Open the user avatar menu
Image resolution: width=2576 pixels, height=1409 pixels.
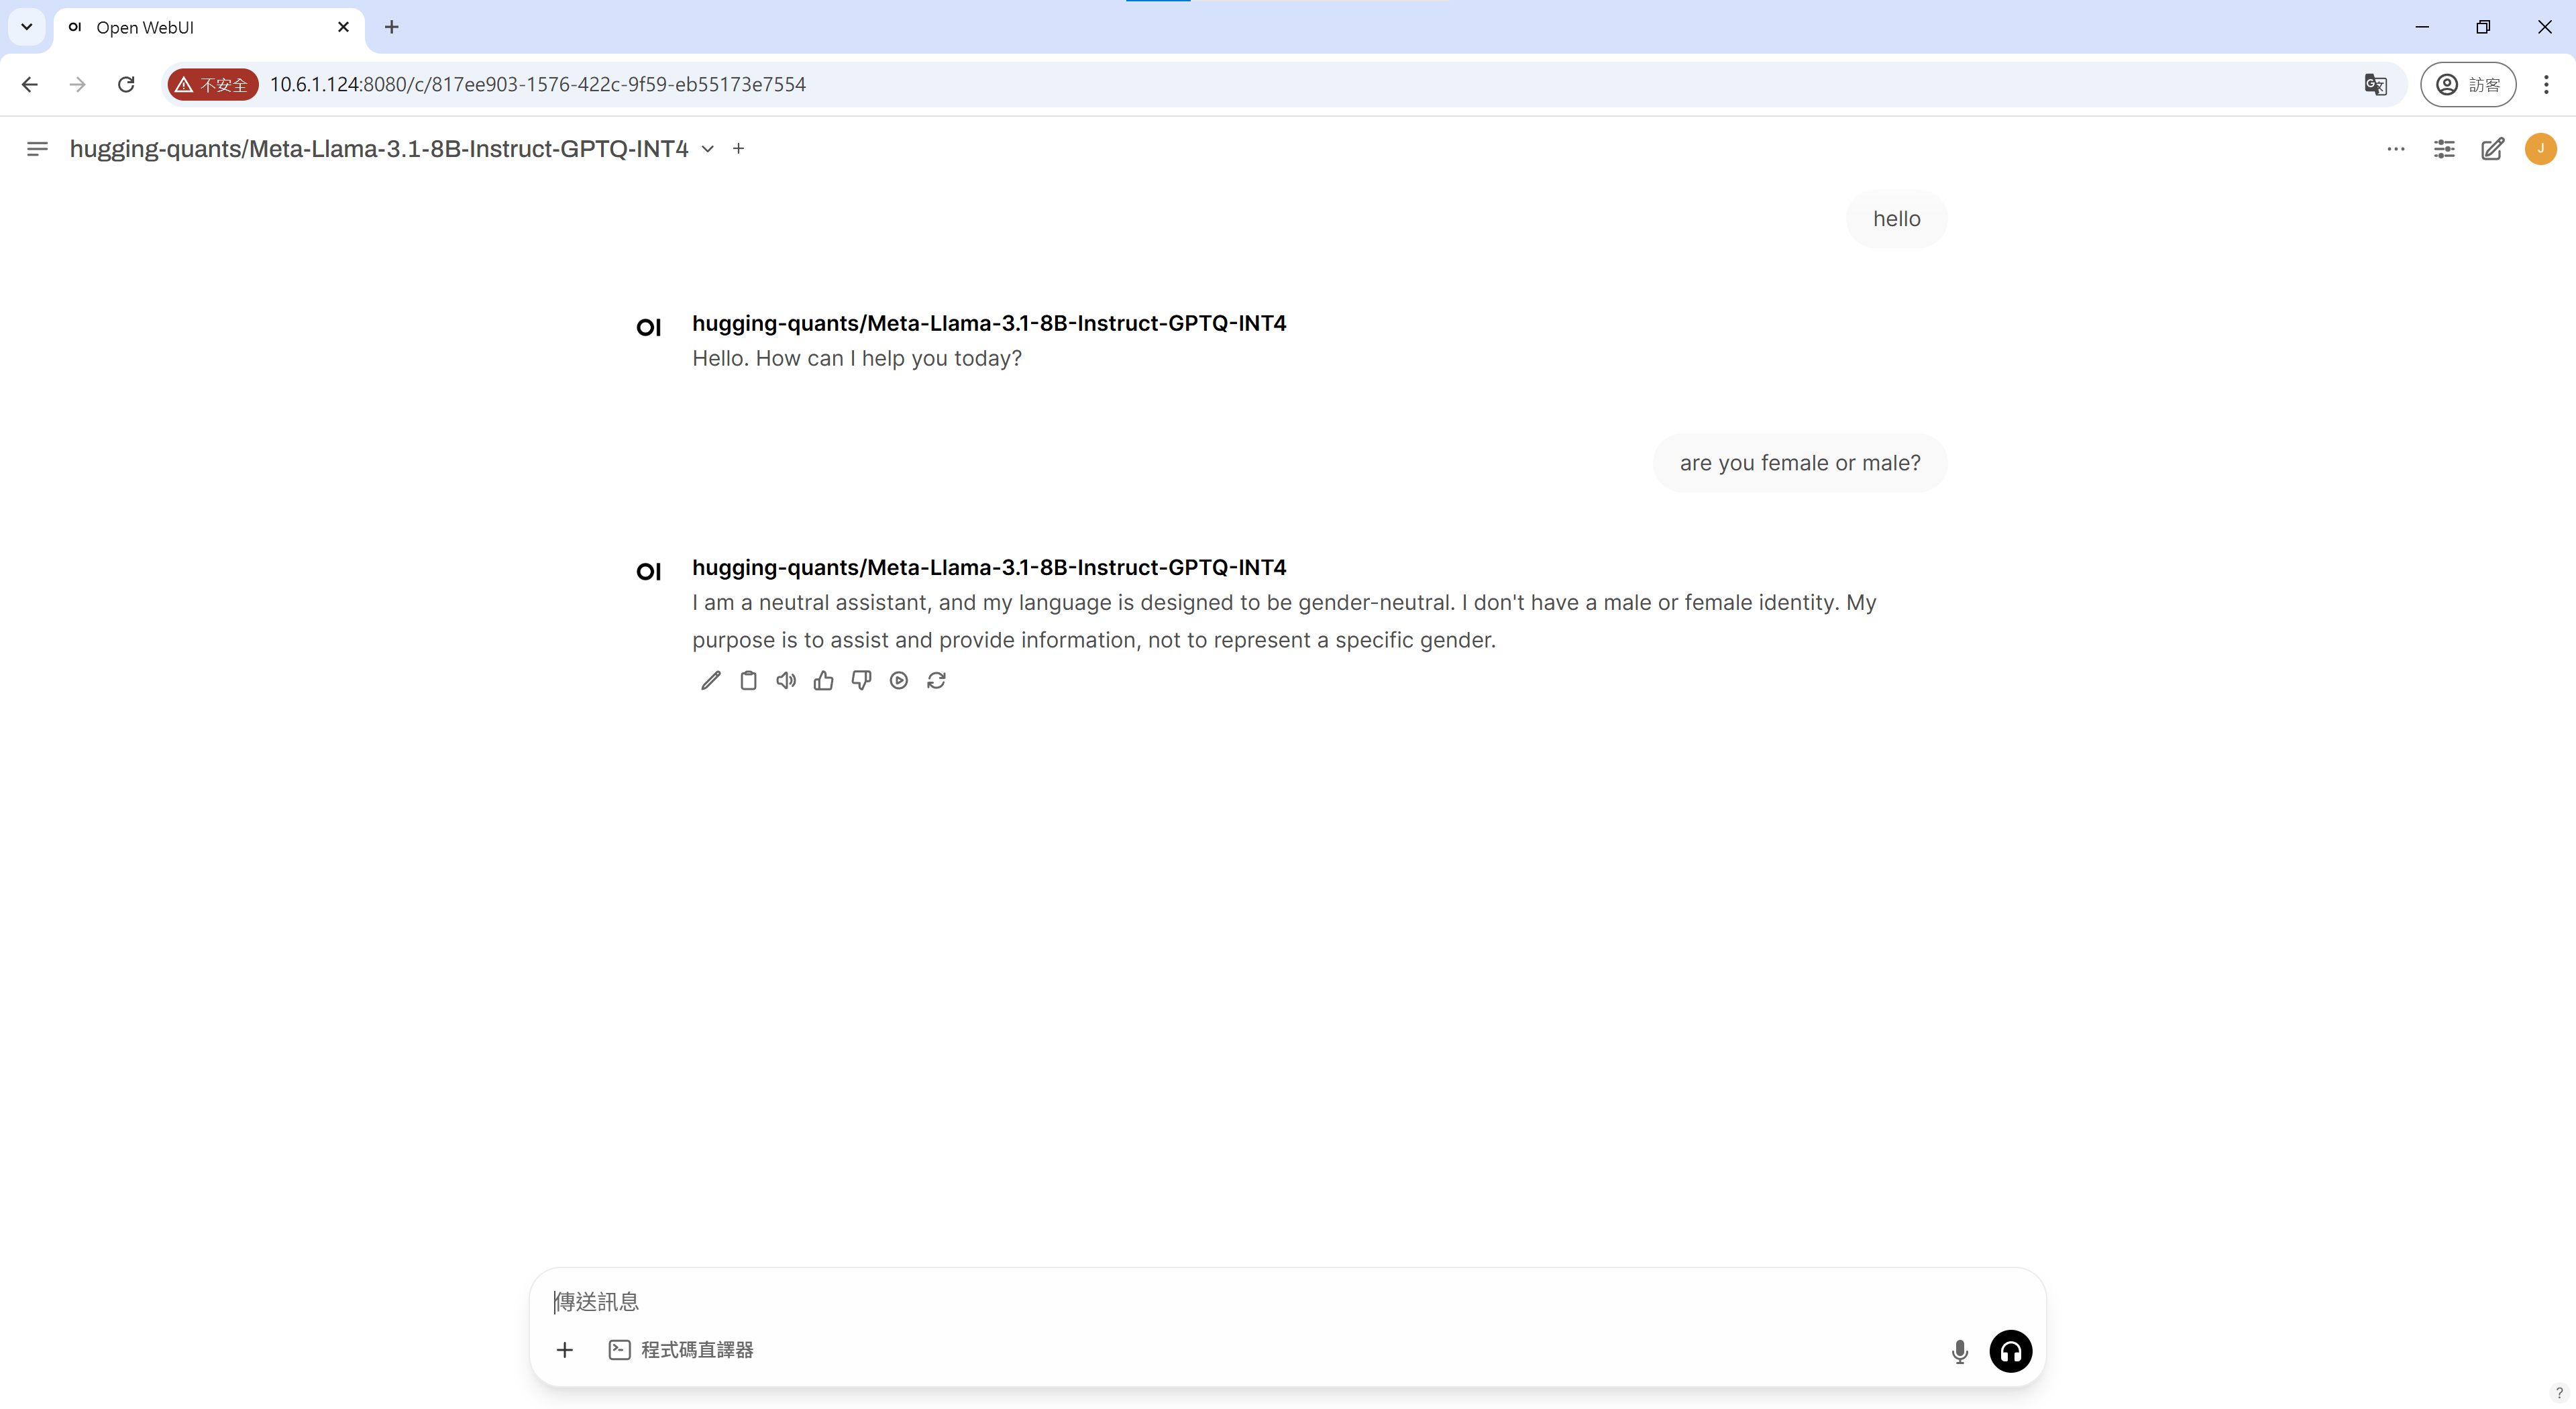point(2541,149)
